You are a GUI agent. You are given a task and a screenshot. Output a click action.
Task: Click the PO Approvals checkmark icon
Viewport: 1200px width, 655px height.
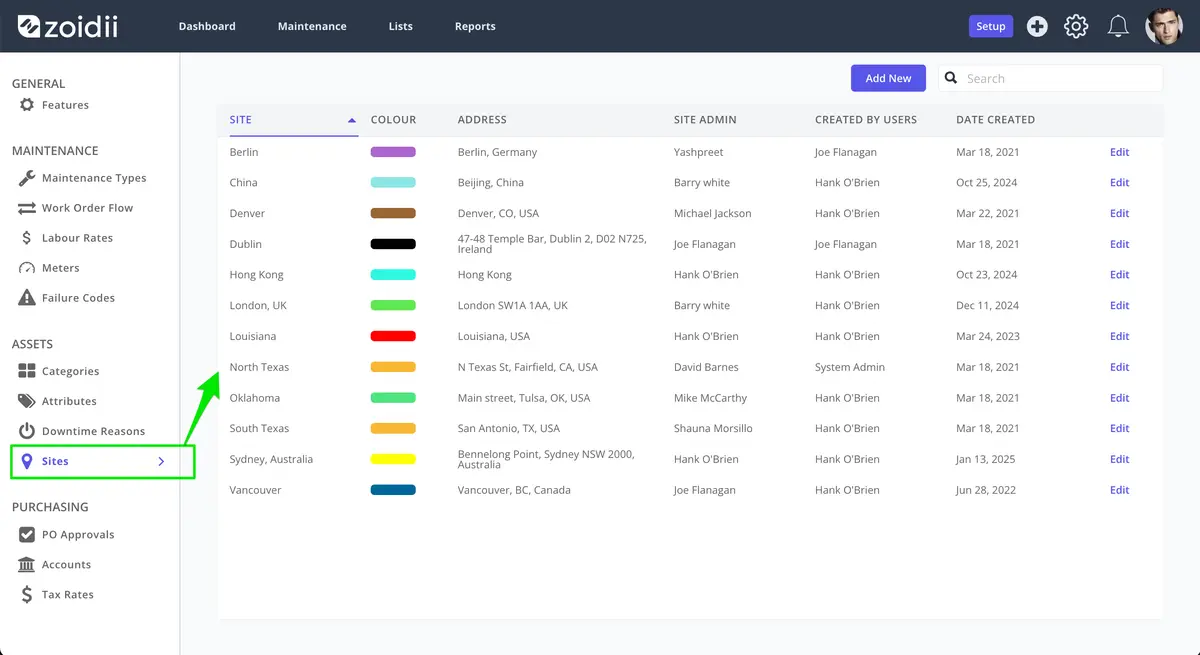[x=27, y=535]
